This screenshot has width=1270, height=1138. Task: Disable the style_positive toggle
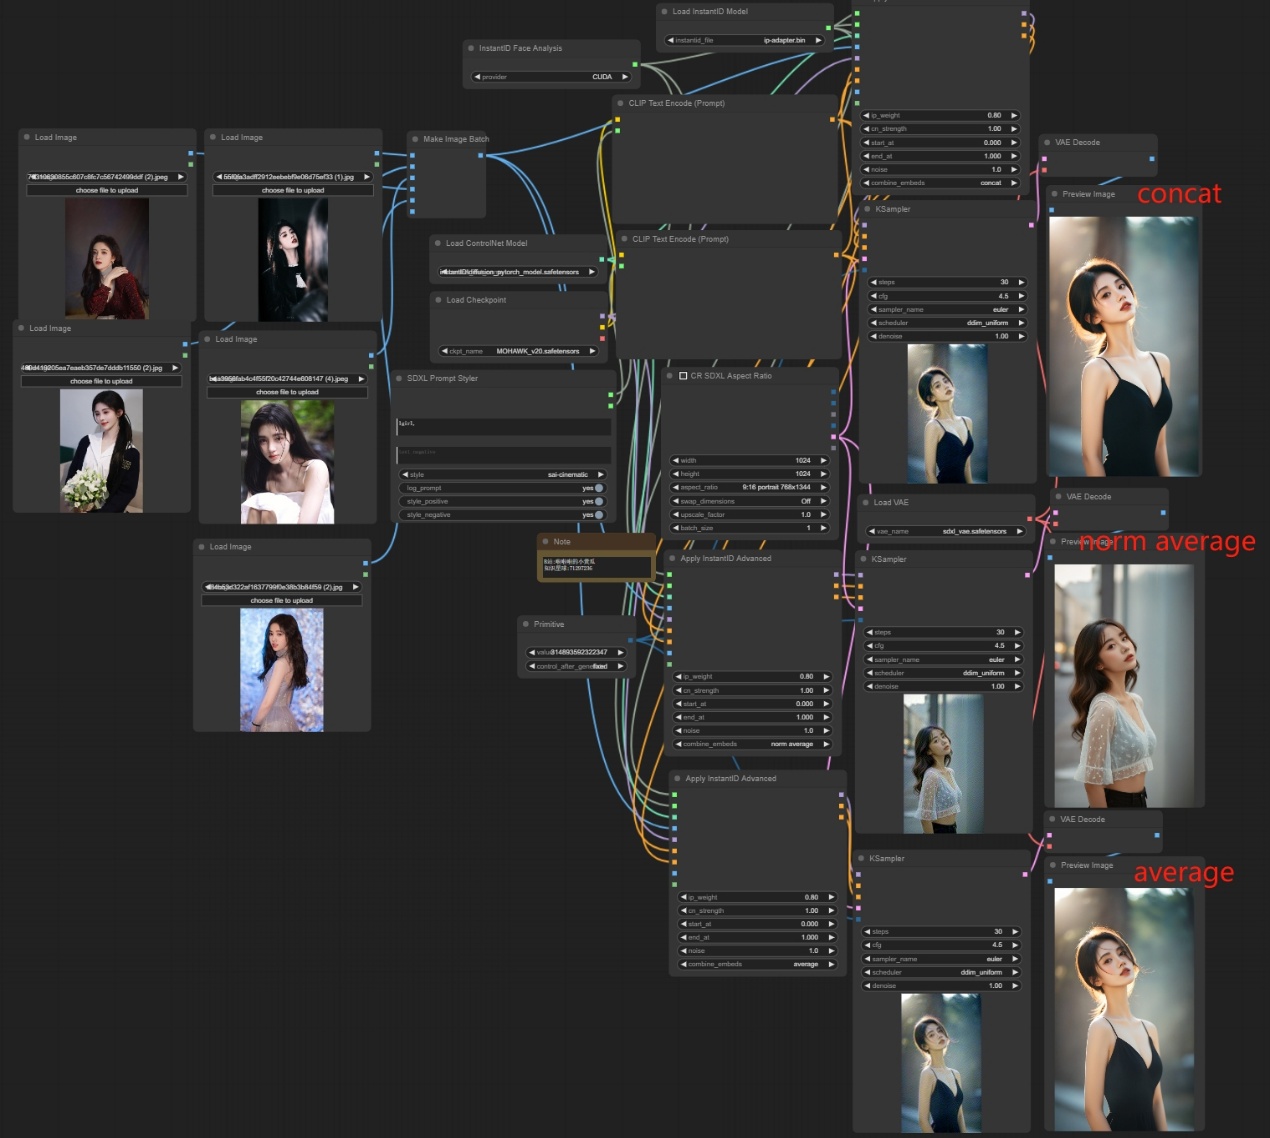pyautogui.click(x=599, y=501)
